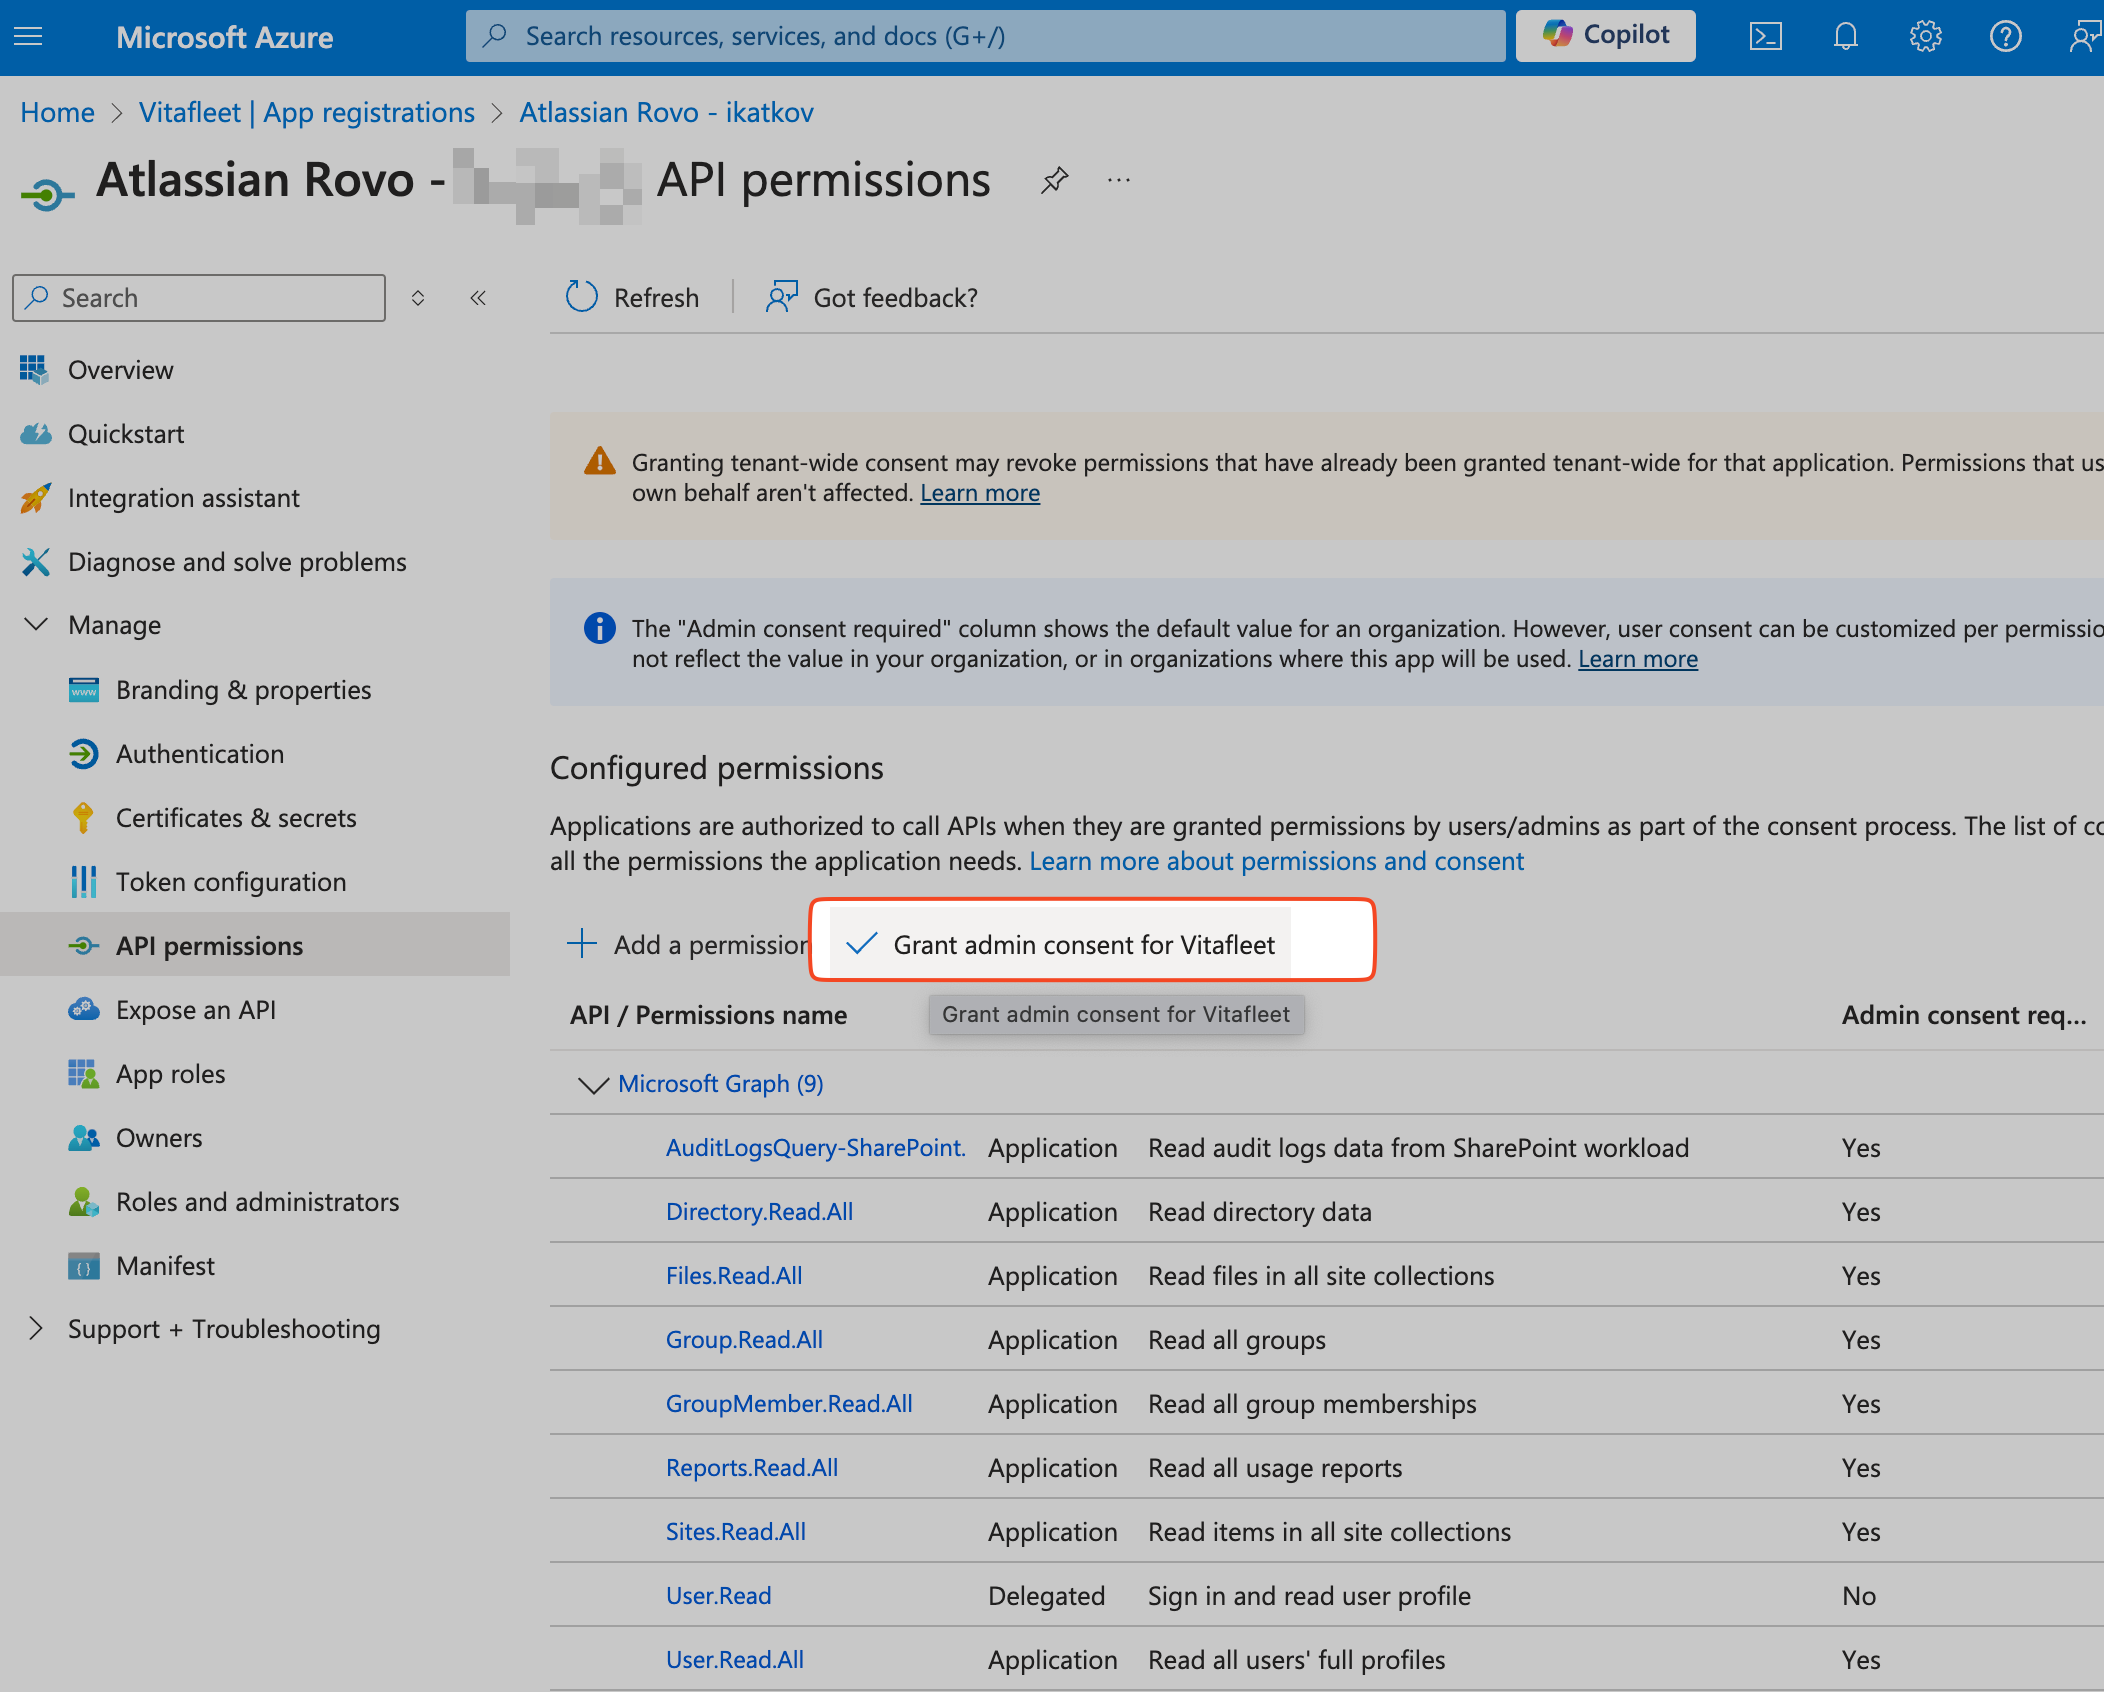This screenshot has width=2104, height=1692.
Task: Open the Help question mark icon
Action: [x=2006, y=37]
